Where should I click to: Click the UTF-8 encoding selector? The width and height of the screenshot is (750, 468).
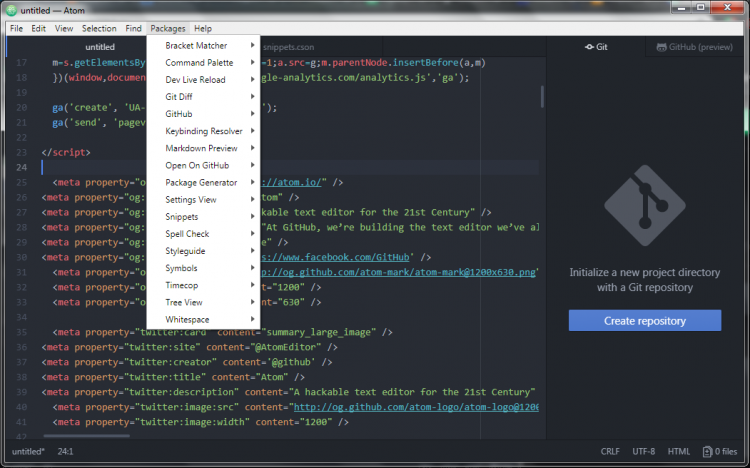[x=643, y=451]
